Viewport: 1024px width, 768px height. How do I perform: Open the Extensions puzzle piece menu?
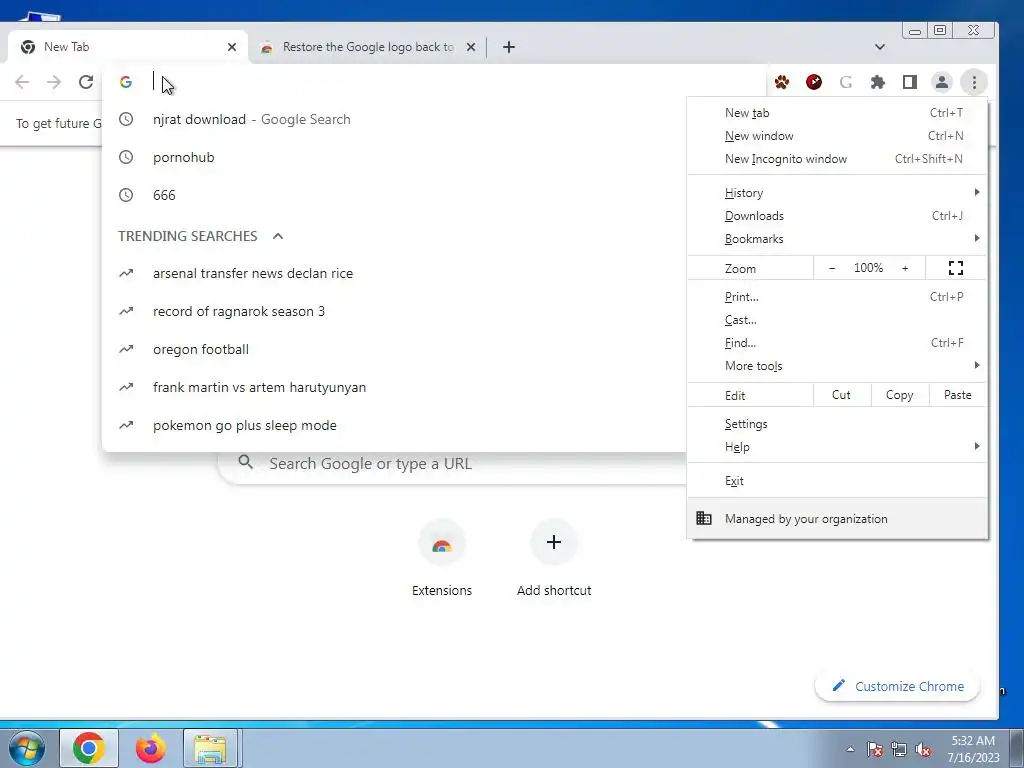point(878,82)
